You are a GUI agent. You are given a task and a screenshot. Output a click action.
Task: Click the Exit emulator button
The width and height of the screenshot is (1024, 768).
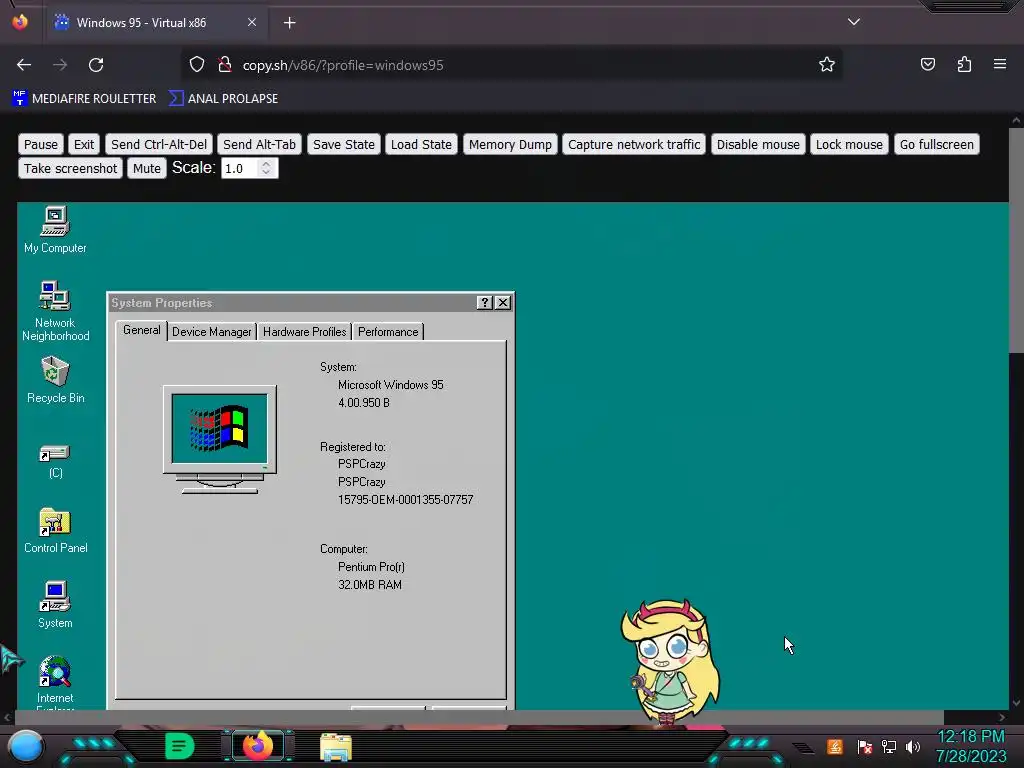click(x=84, y=144)
